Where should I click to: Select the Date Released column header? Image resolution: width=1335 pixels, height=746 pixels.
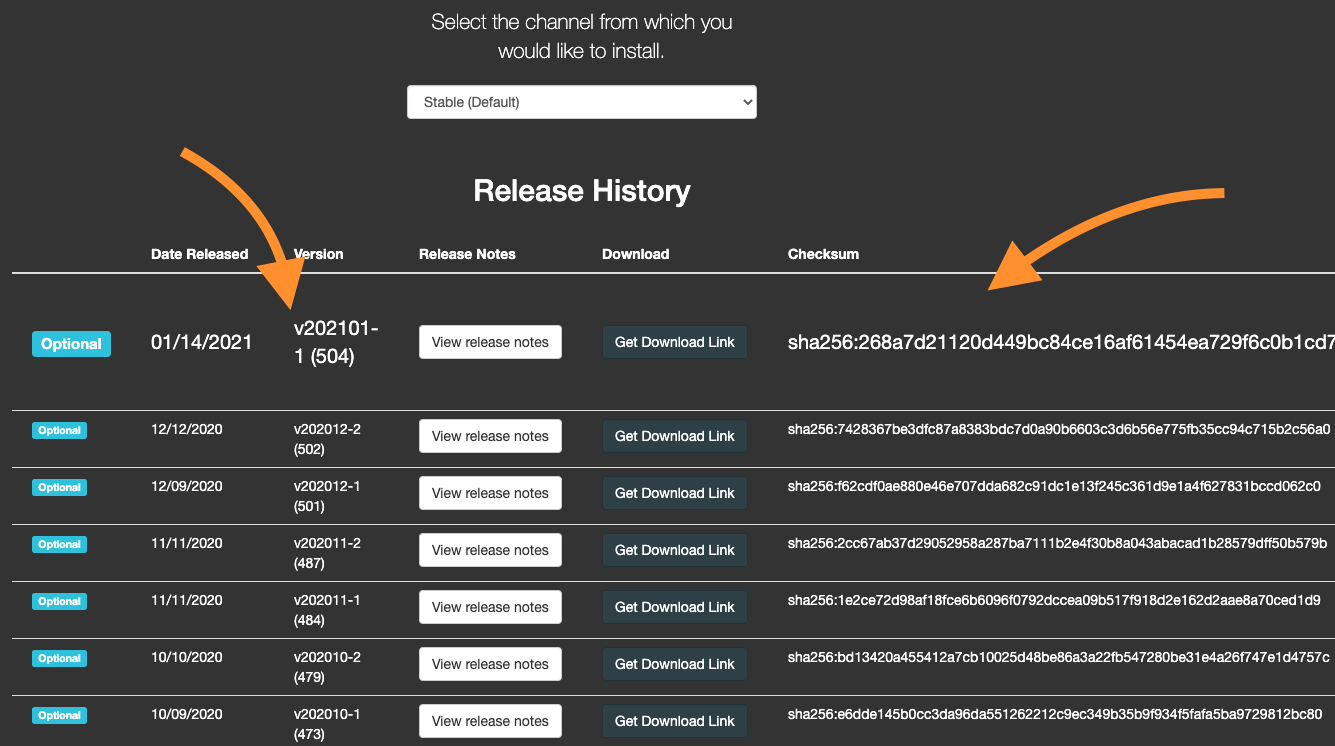coord(199,254)
